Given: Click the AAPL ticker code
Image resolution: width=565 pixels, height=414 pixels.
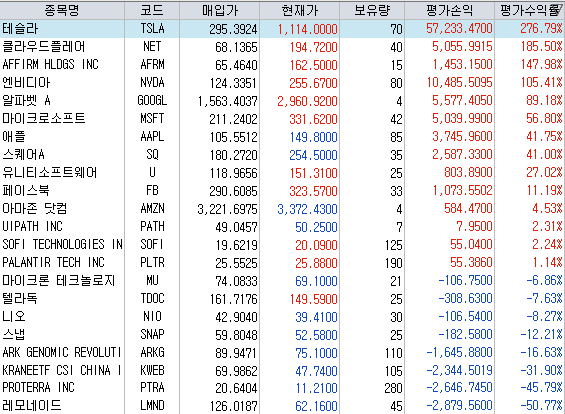Looking at the screenshot, I should [x=152, y=137].
